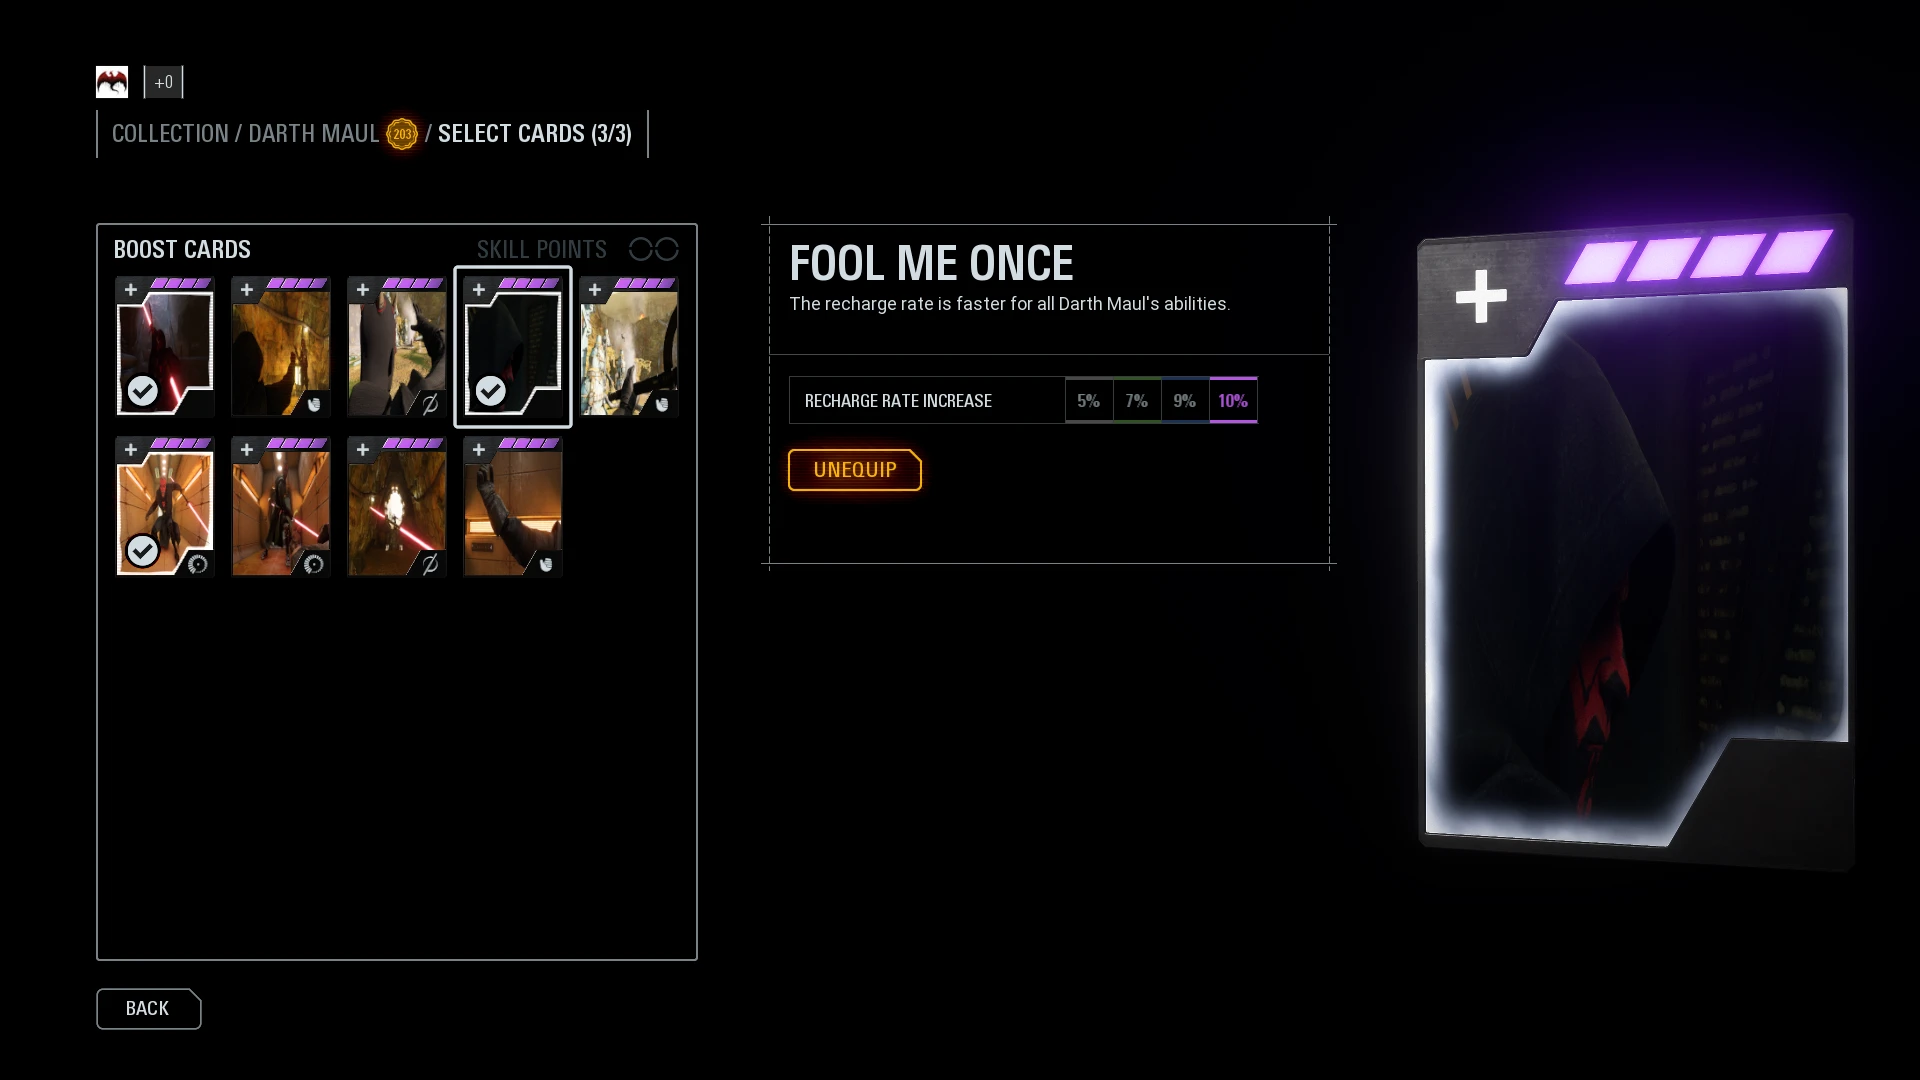
Task: Select the 10% recharge rate tier
Action: coord(1233,401)
